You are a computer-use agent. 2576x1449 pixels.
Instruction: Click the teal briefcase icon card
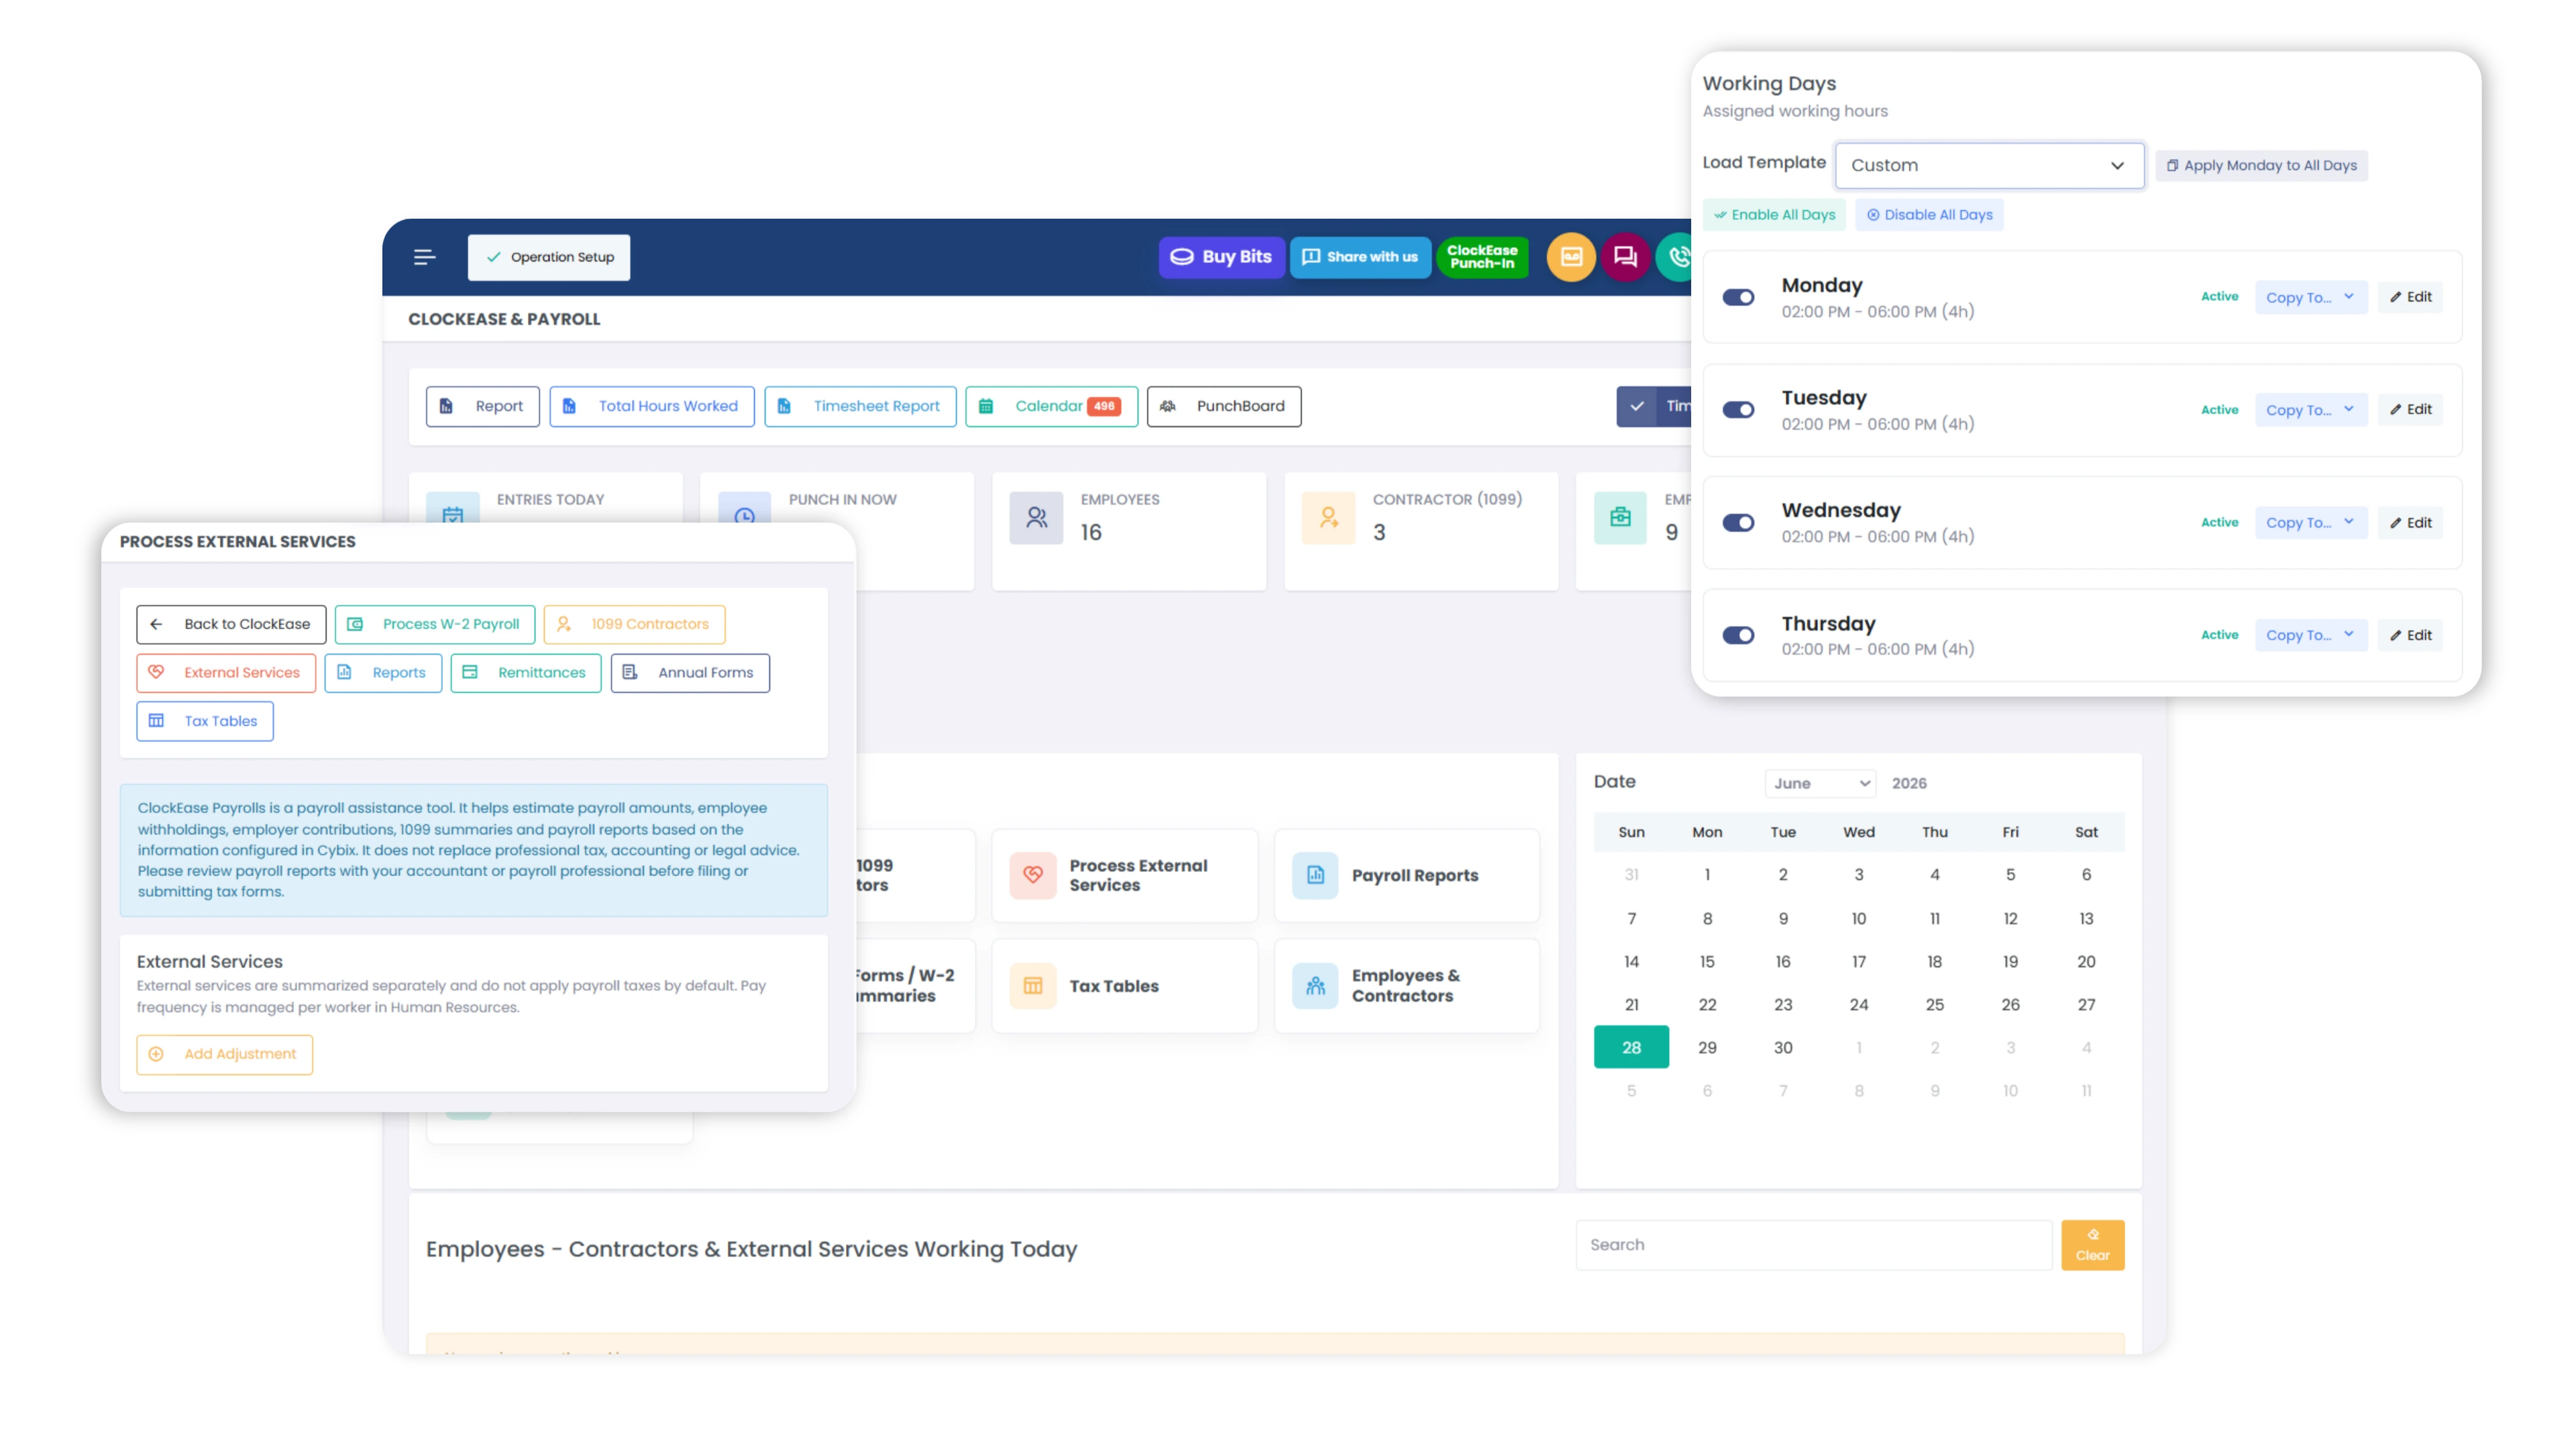(1620, 517)
